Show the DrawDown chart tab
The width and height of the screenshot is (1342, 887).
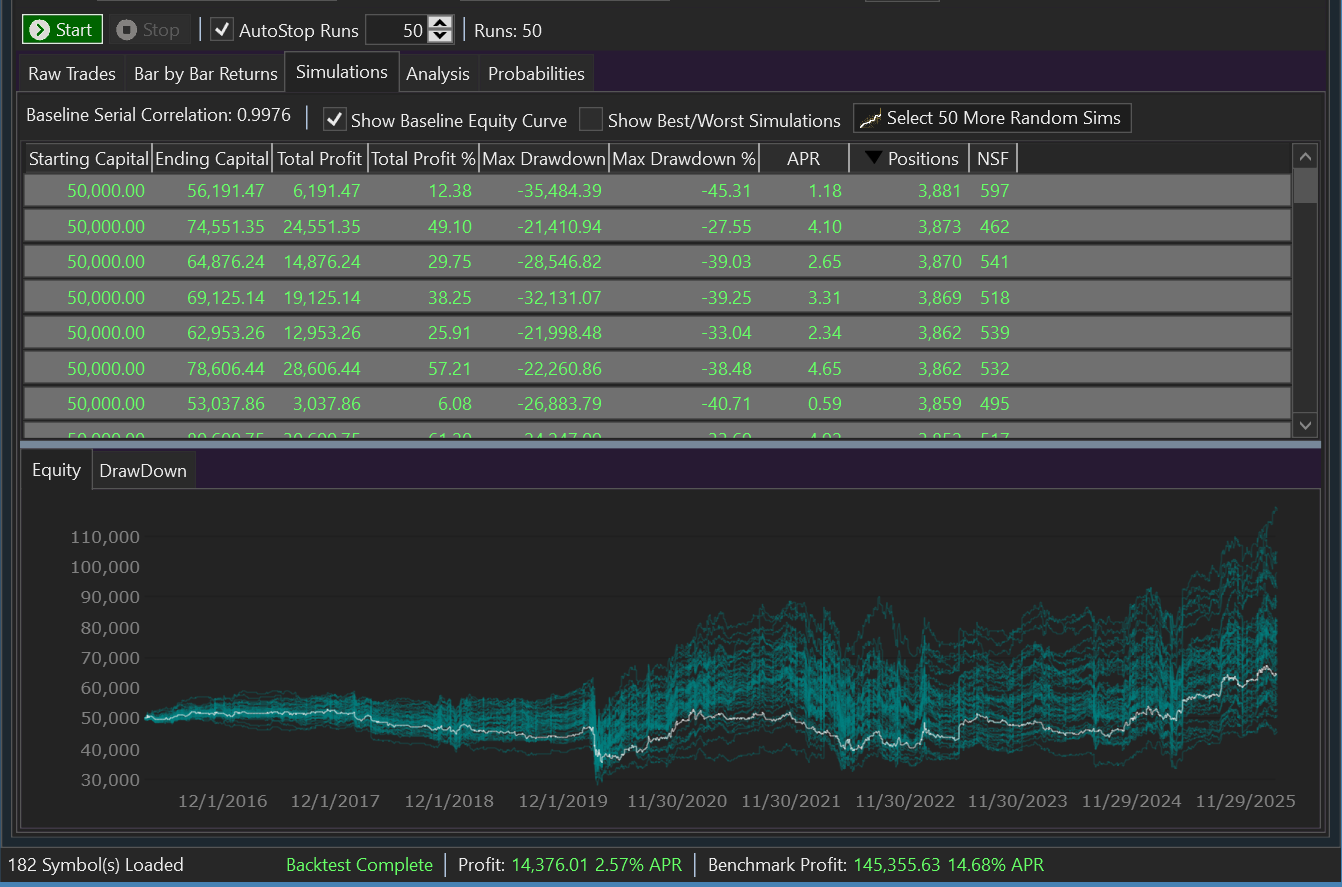143,471
